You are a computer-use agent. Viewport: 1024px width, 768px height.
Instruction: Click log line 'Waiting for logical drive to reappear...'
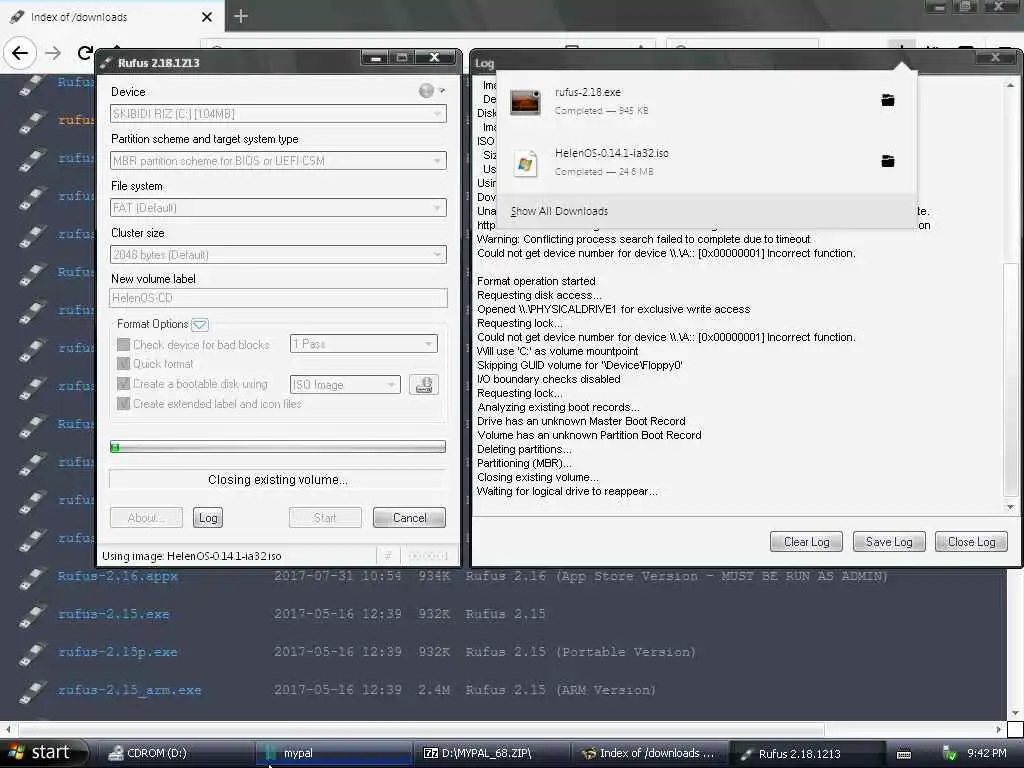pyautogui.click(x=568, y=491)
